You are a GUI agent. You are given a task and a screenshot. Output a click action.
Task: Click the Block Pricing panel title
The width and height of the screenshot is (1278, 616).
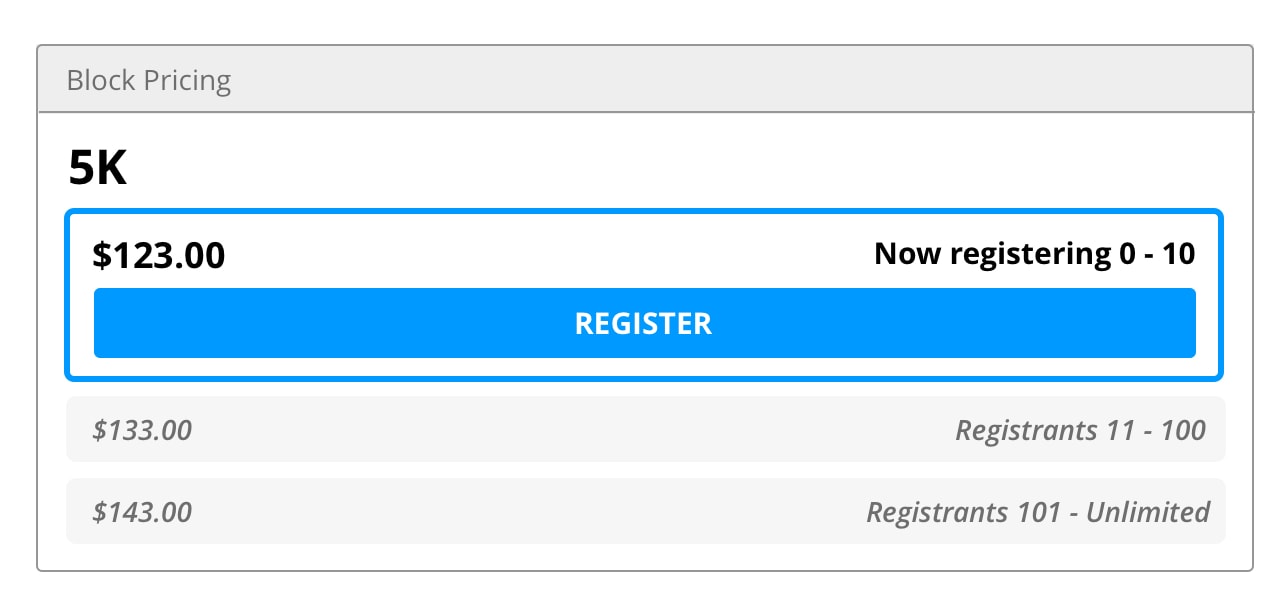click(x=149, y=80)
